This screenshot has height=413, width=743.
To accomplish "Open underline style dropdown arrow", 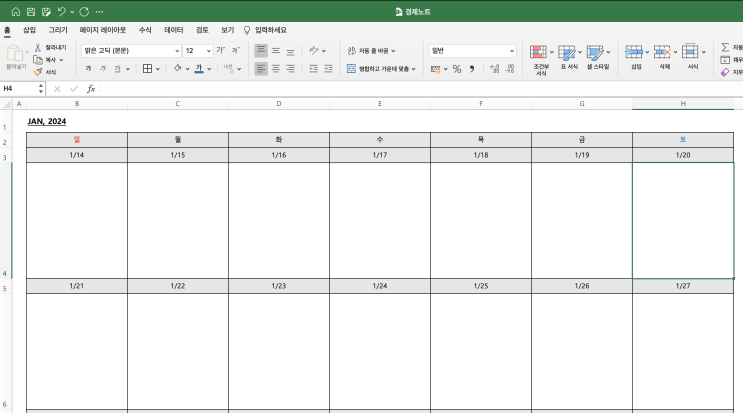I will (x=127, y=69).
